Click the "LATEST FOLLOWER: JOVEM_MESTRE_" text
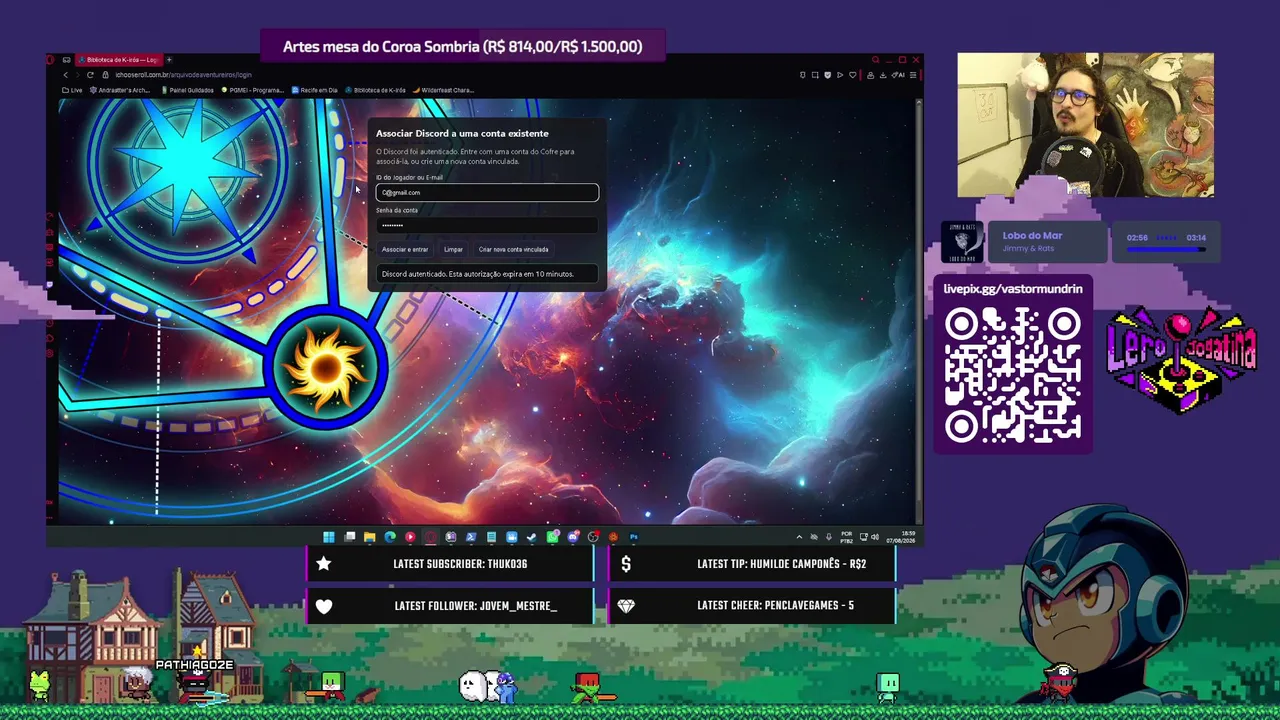The width and height of the screenshot is (1280, 720). point(476,606)
